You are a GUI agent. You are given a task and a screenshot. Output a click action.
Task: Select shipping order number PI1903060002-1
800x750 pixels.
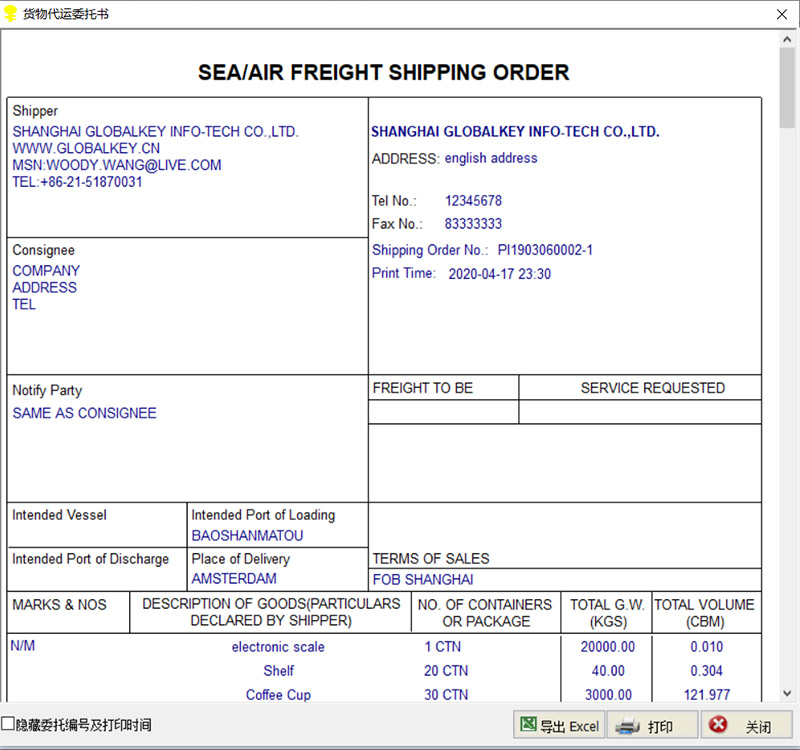pos(545,250)
